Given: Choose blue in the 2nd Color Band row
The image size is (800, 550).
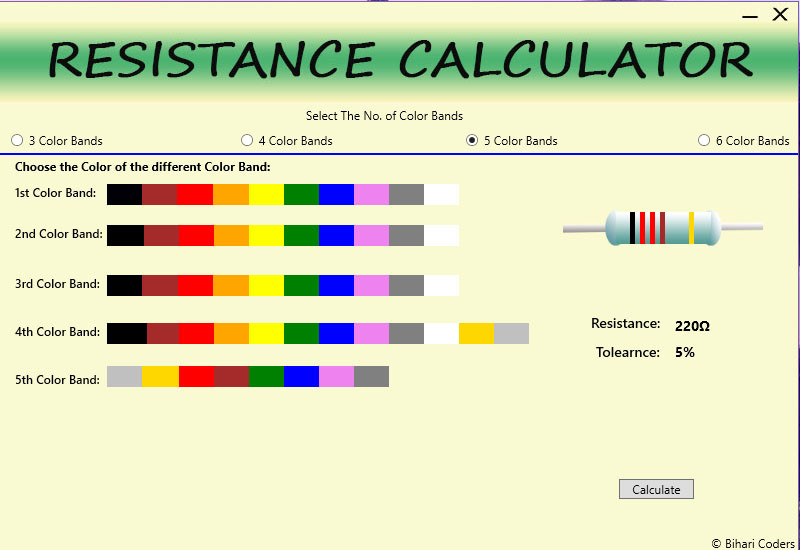Looking at the screenshot, I should 336,235.
